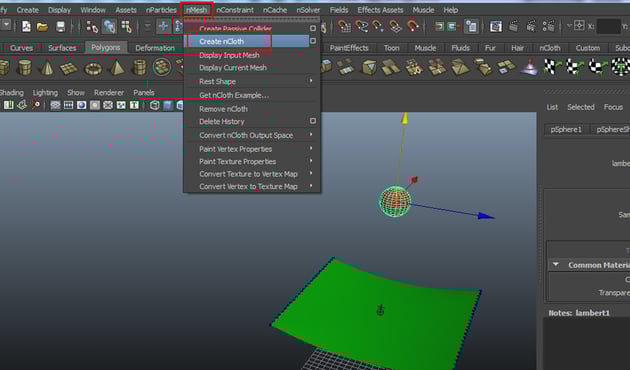Viewport: 630px width, 370px height.
Task: Render the current frame clapperboard icon
Action: click(x=513, y=27)
